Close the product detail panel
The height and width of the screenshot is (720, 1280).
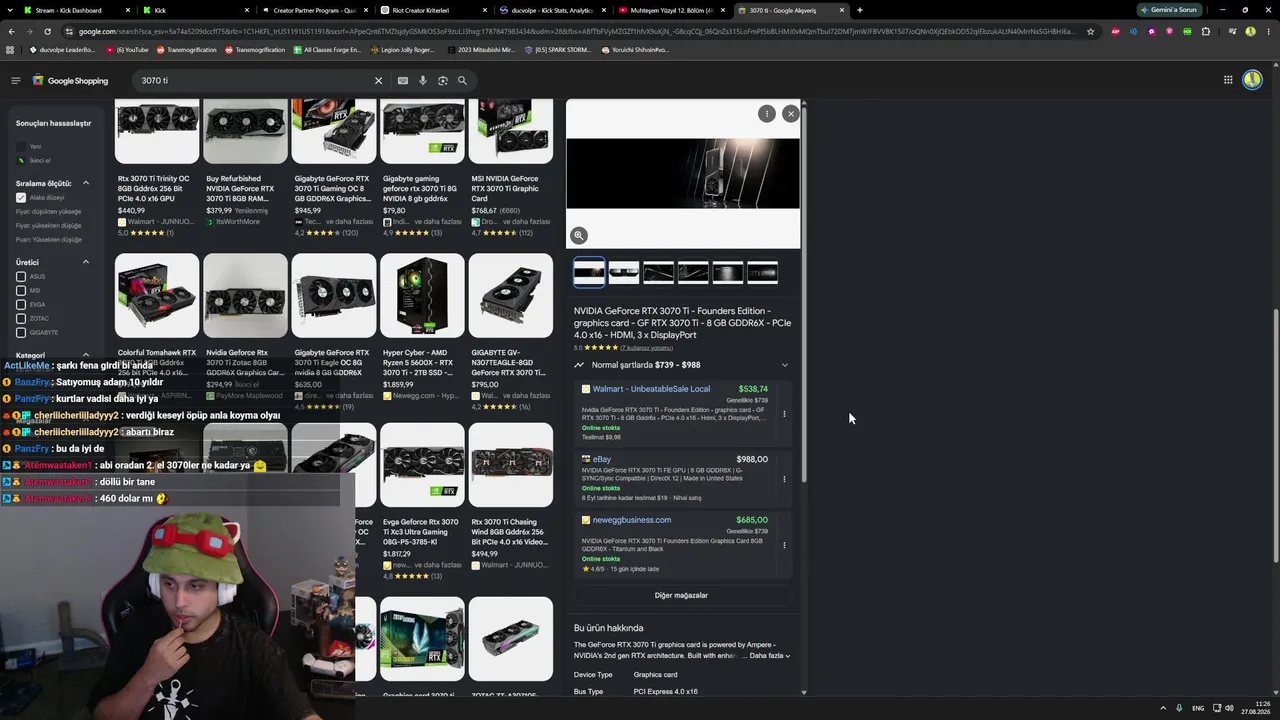(x=790, y=114)
